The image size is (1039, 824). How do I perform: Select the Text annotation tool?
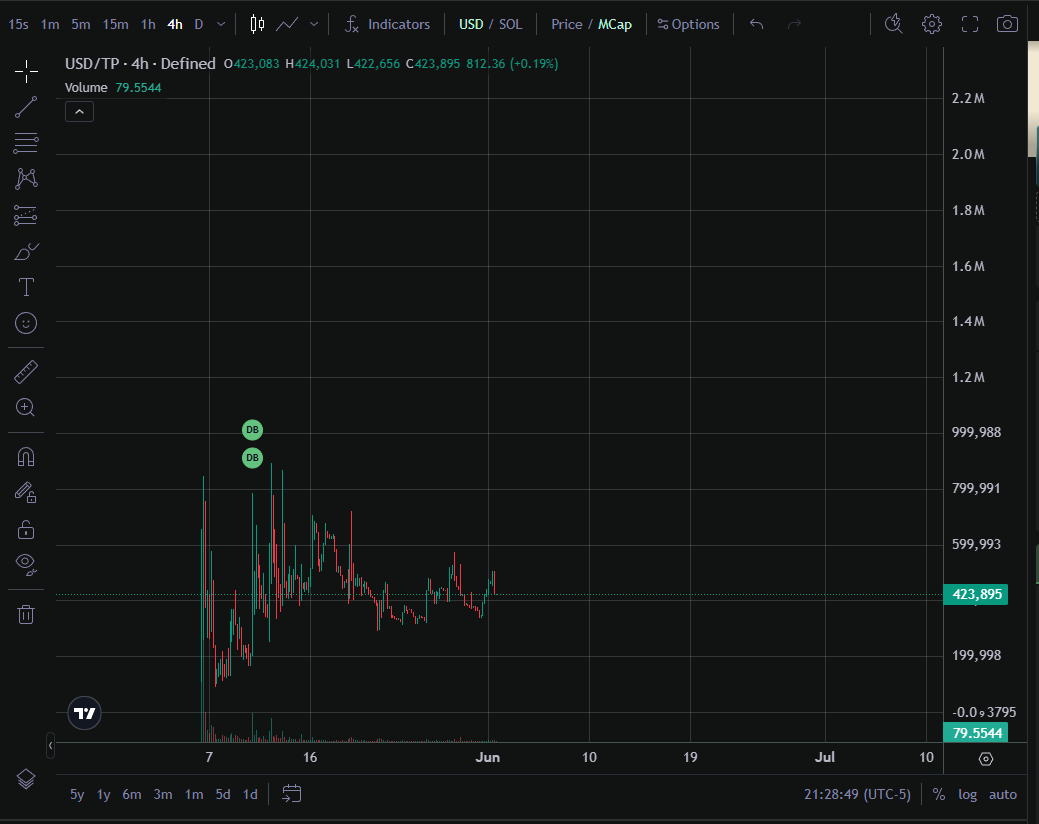(26, 287)
